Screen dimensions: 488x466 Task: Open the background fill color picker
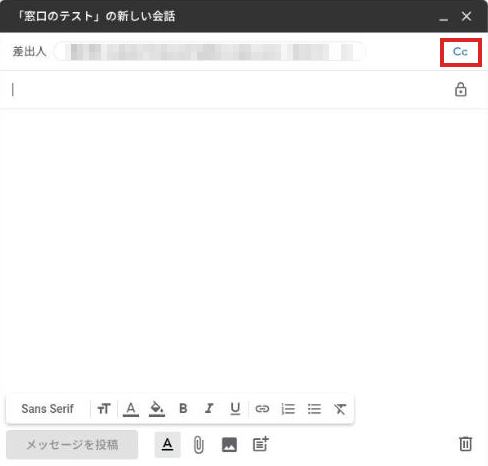pyautogui.click(x=157, y=409)
